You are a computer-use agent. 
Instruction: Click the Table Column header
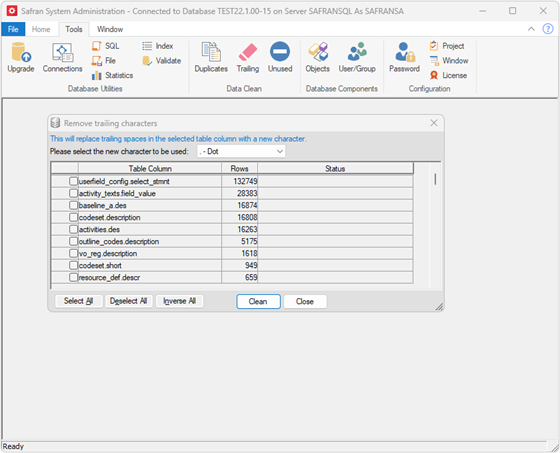[150, 169]
